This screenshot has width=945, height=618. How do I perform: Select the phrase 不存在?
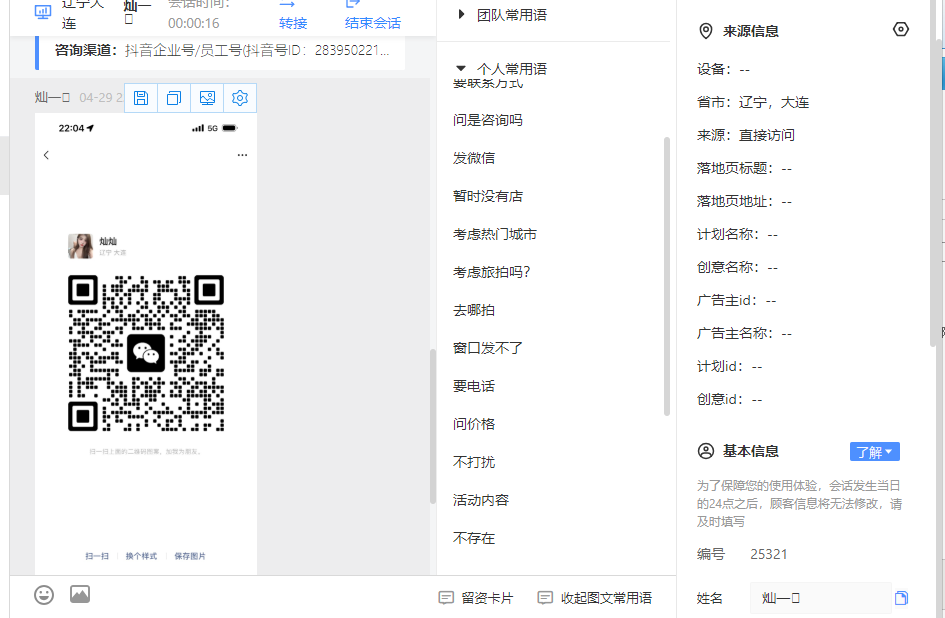[x=474, y=538]
